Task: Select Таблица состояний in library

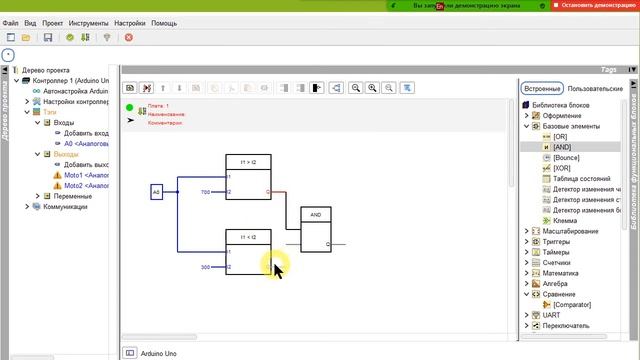Action: coord(582,179)
